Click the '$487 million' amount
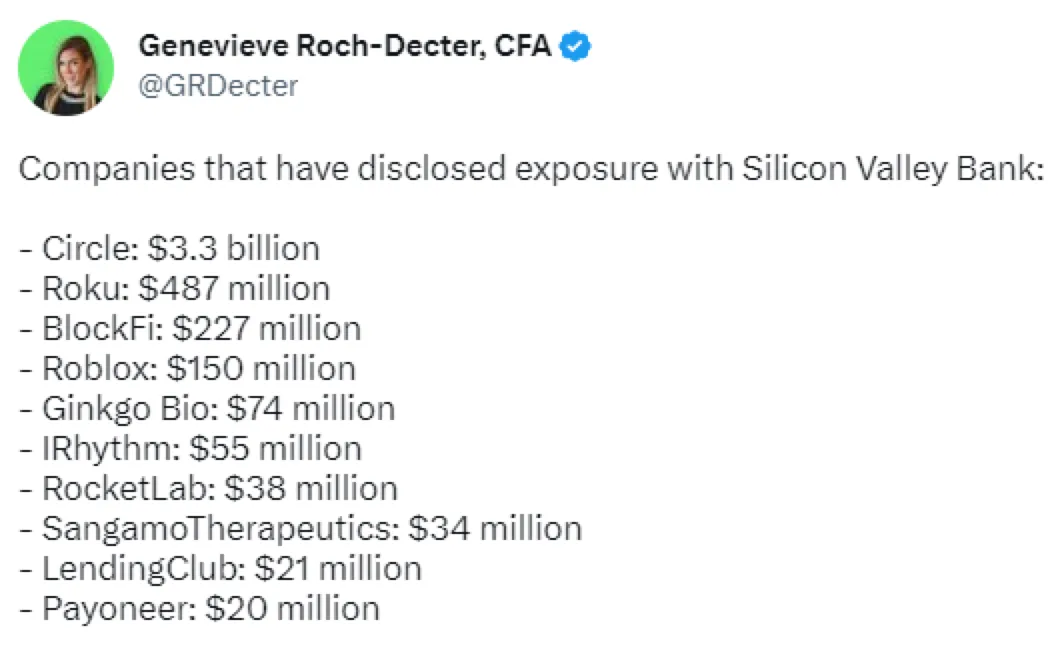This screenshot has width=1064, height=646. (x=235, y=288)
